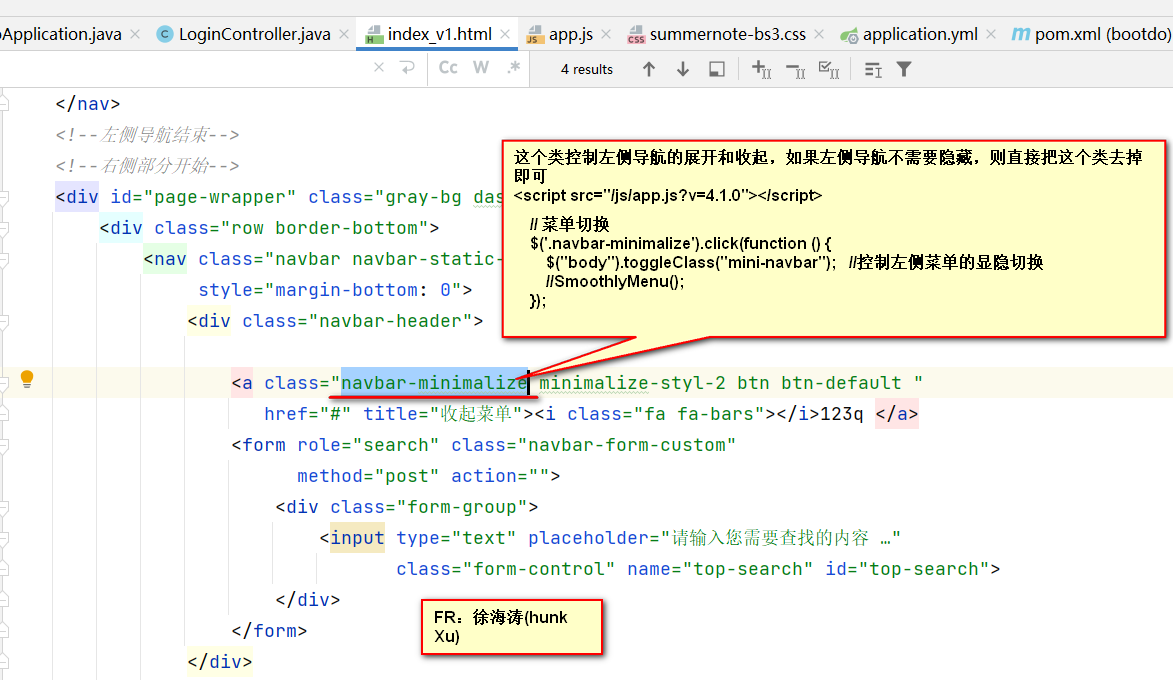This screenshot has height=680, width=1173.
Task: Click the yellow lightbulb intention icon
Action: (27, 379)
